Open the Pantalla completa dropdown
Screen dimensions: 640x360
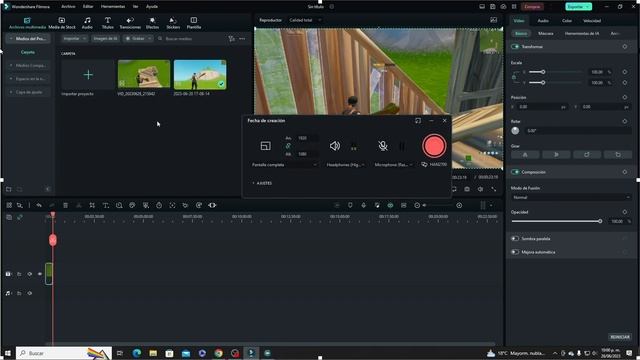[x=284, y=164]
